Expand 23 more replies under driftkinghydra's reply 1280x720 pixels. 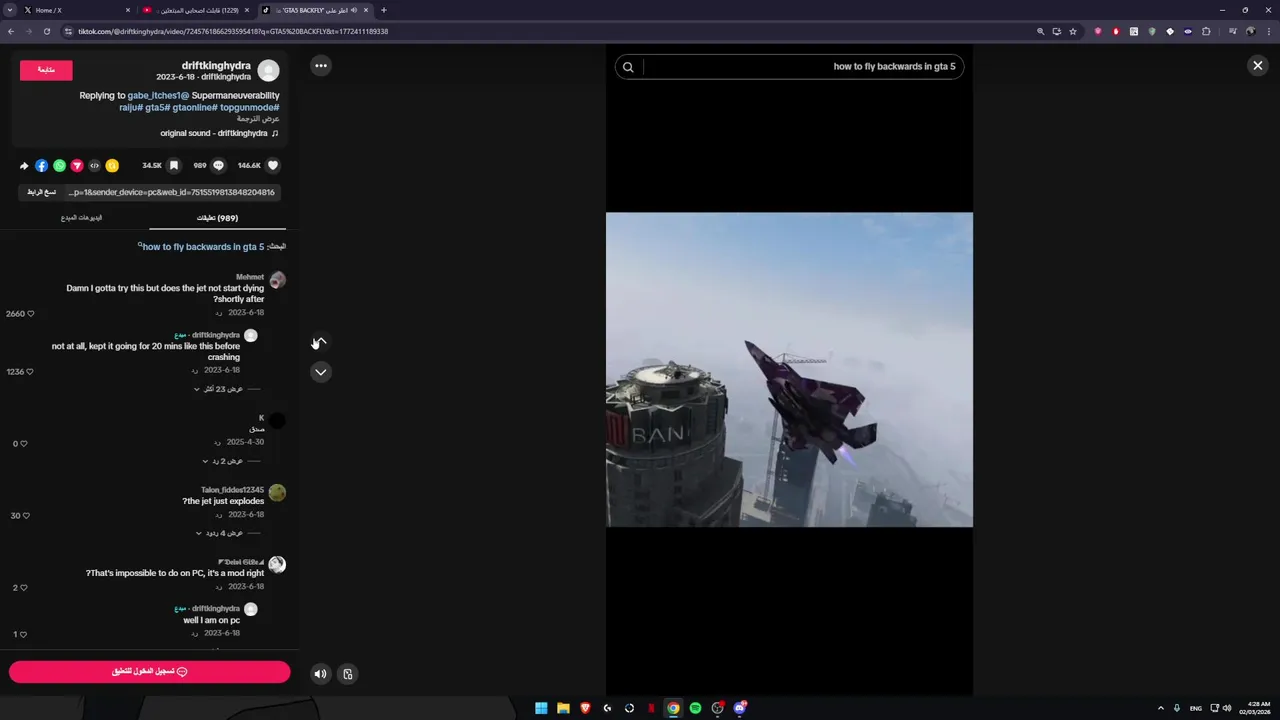click(226, 389)
